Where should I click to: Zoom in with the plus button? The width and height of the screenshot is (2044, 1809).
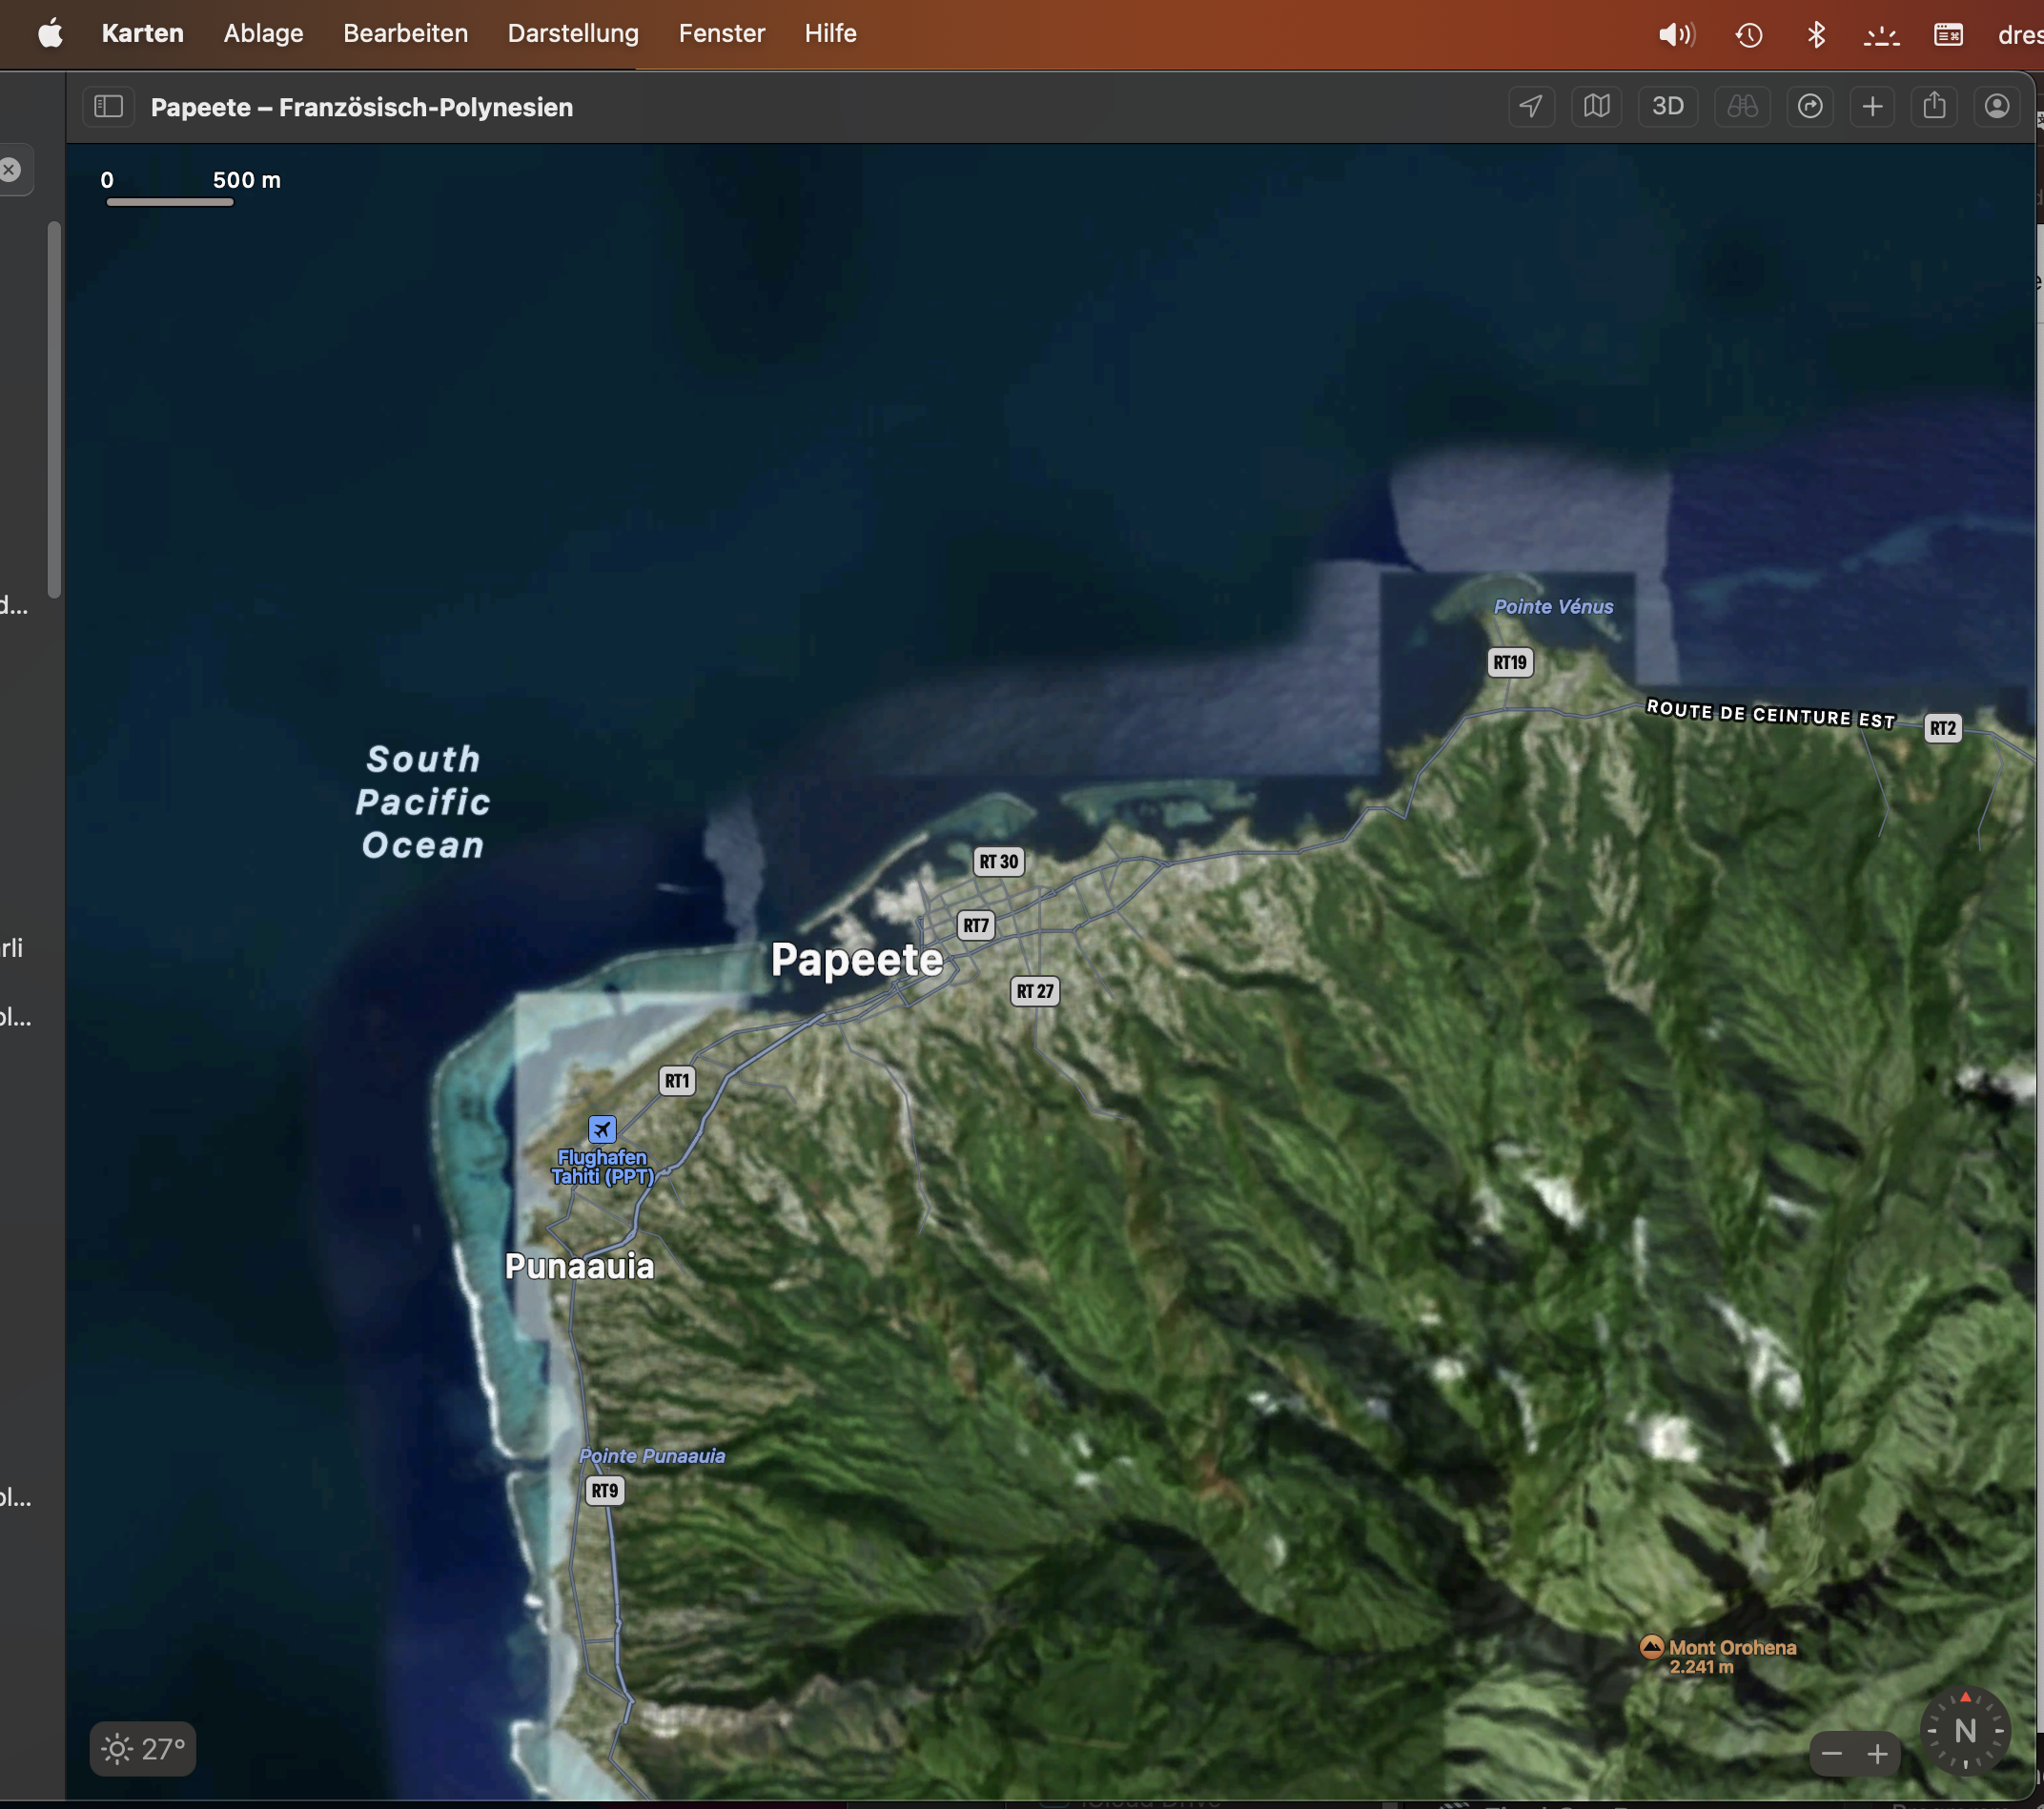click(x=1877, y=1753)
